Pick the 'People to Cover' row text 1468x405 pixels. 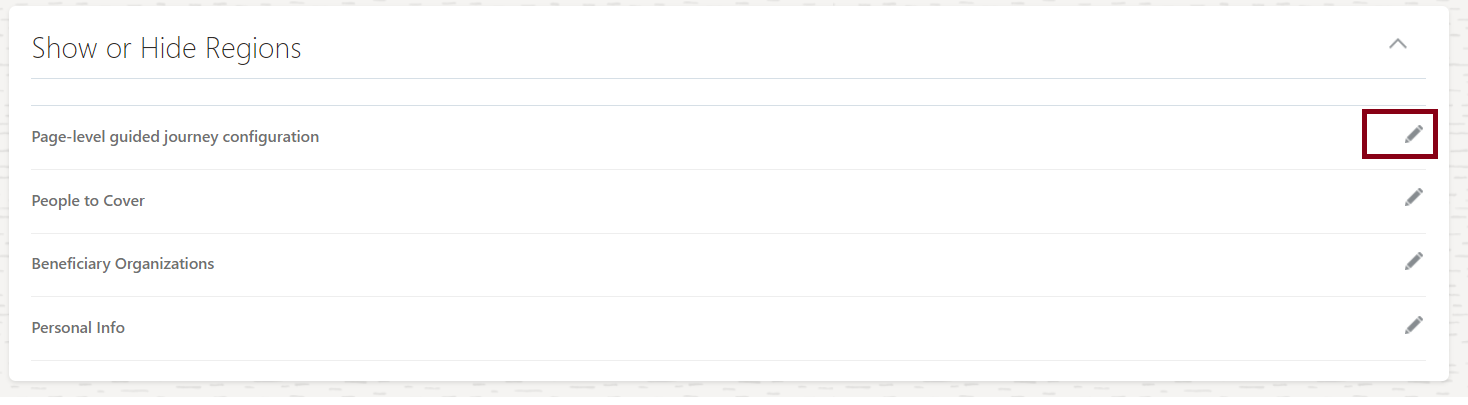[x=88, y=201]
